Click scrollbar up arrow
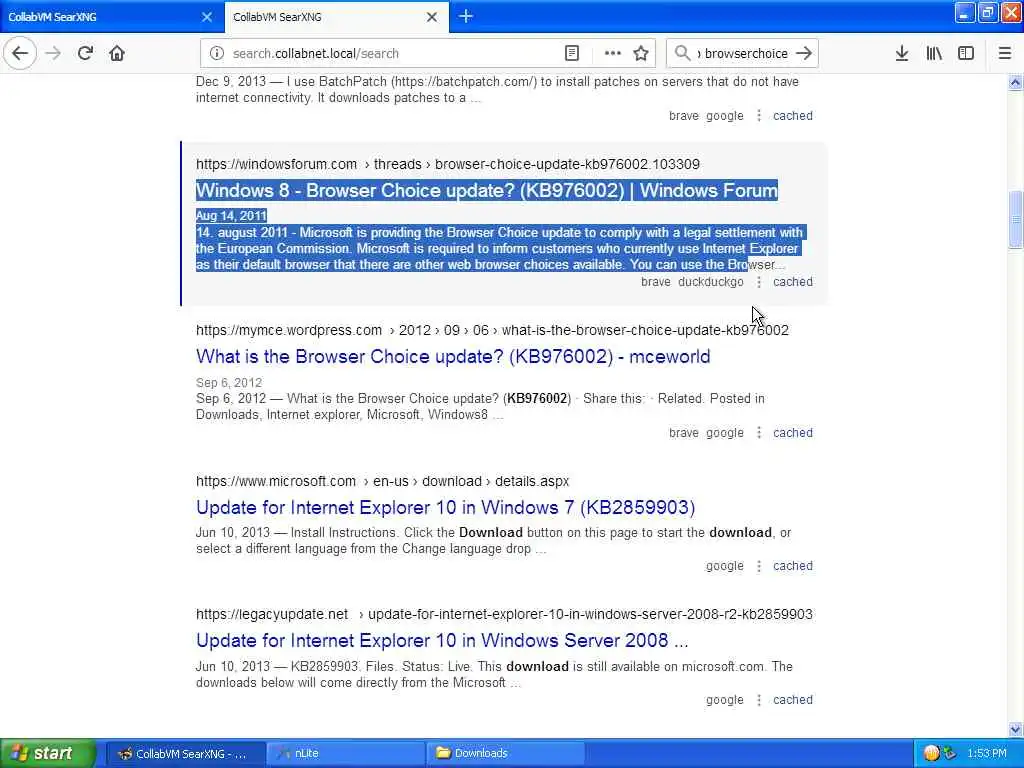 coord(1015,82)
